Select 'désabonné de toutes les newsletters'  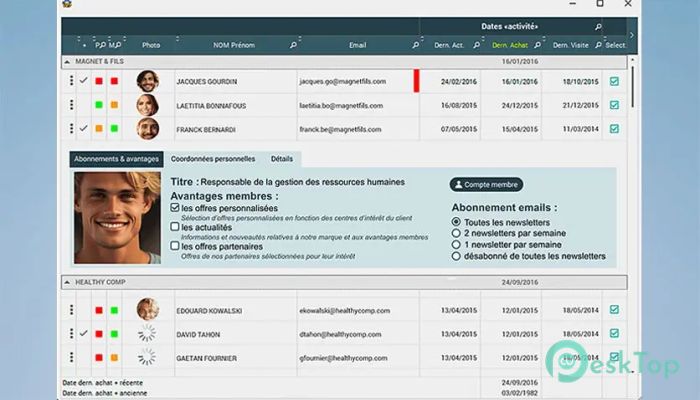tap(456, 256)
